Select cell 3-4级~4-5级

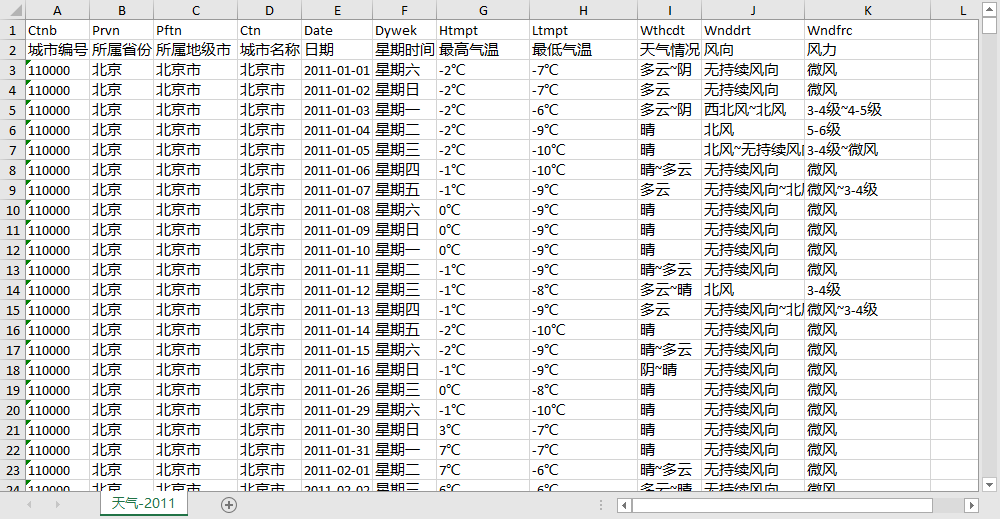pyautogui.click(x=868, y=110)
